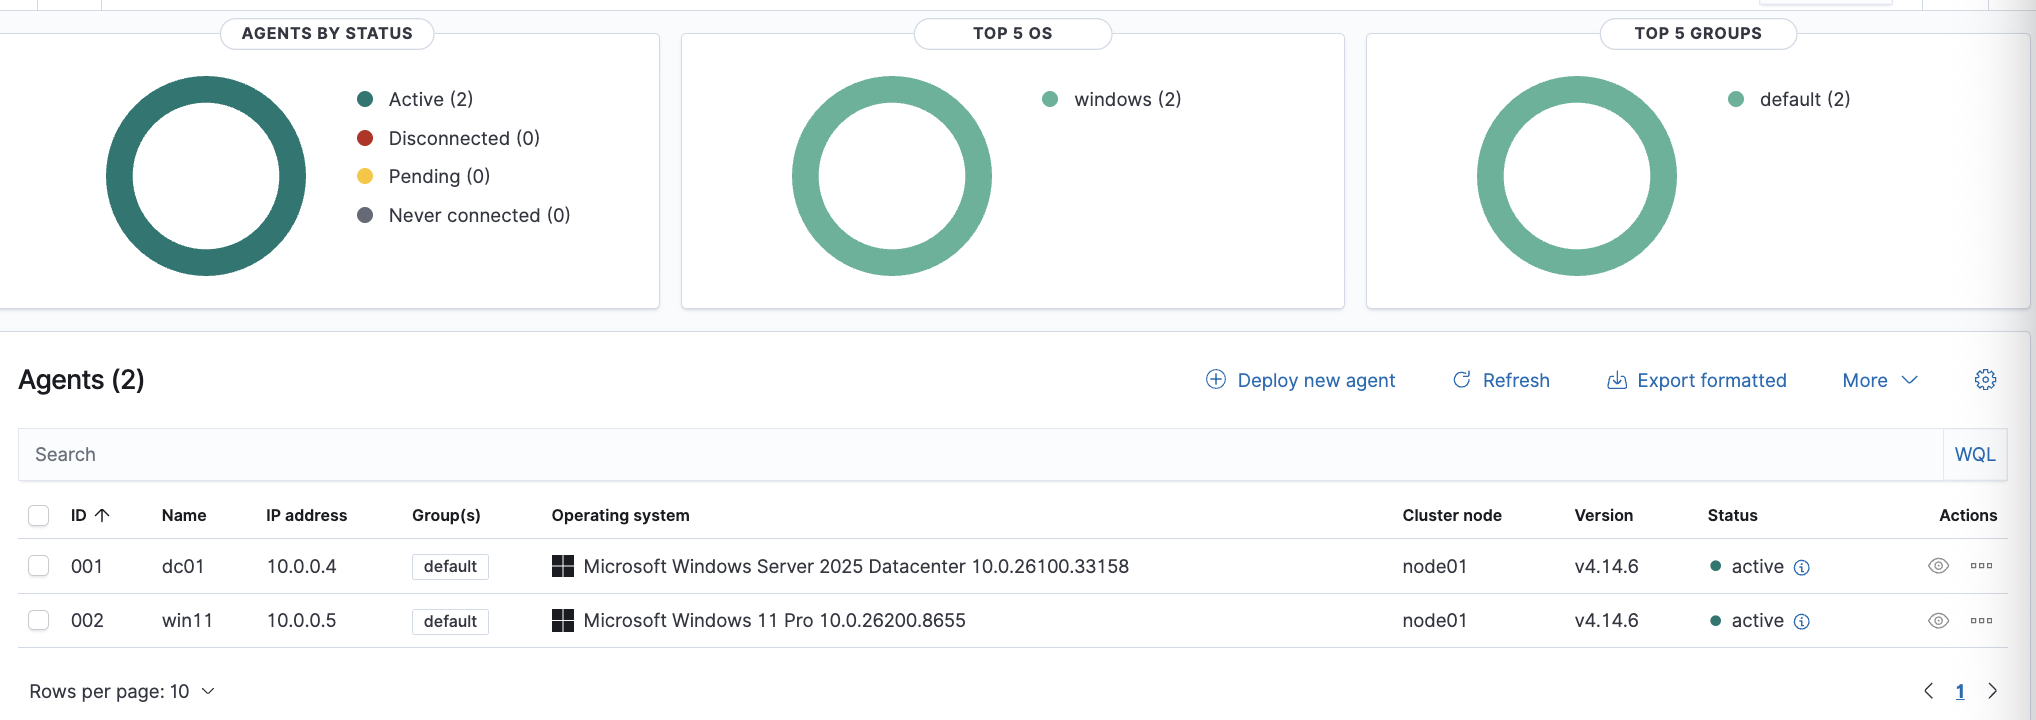Open more actions menu for agent dc01
This screenshot has height=720, width=2036.
(x=1981, y=566)
